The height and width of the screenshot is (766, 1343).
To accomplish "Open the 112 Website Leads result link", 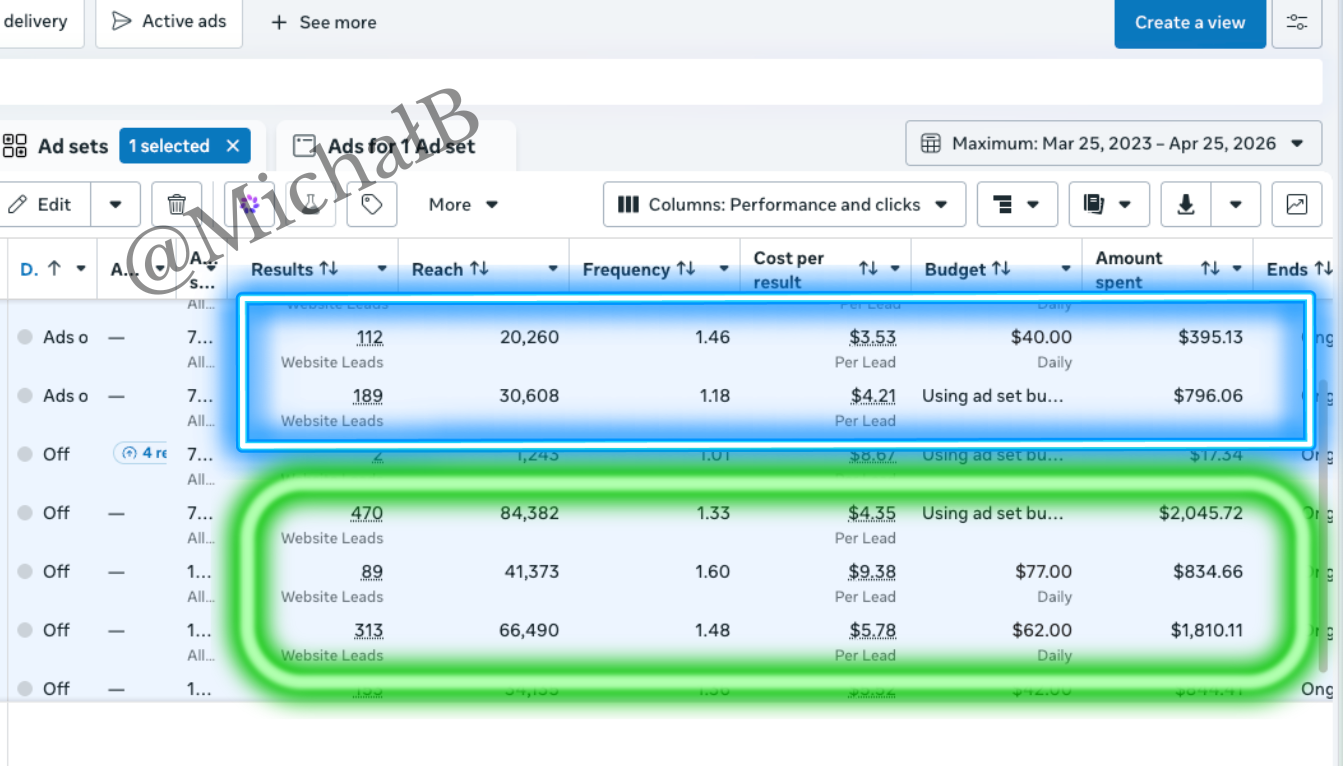I will click(x=370, y=338).
